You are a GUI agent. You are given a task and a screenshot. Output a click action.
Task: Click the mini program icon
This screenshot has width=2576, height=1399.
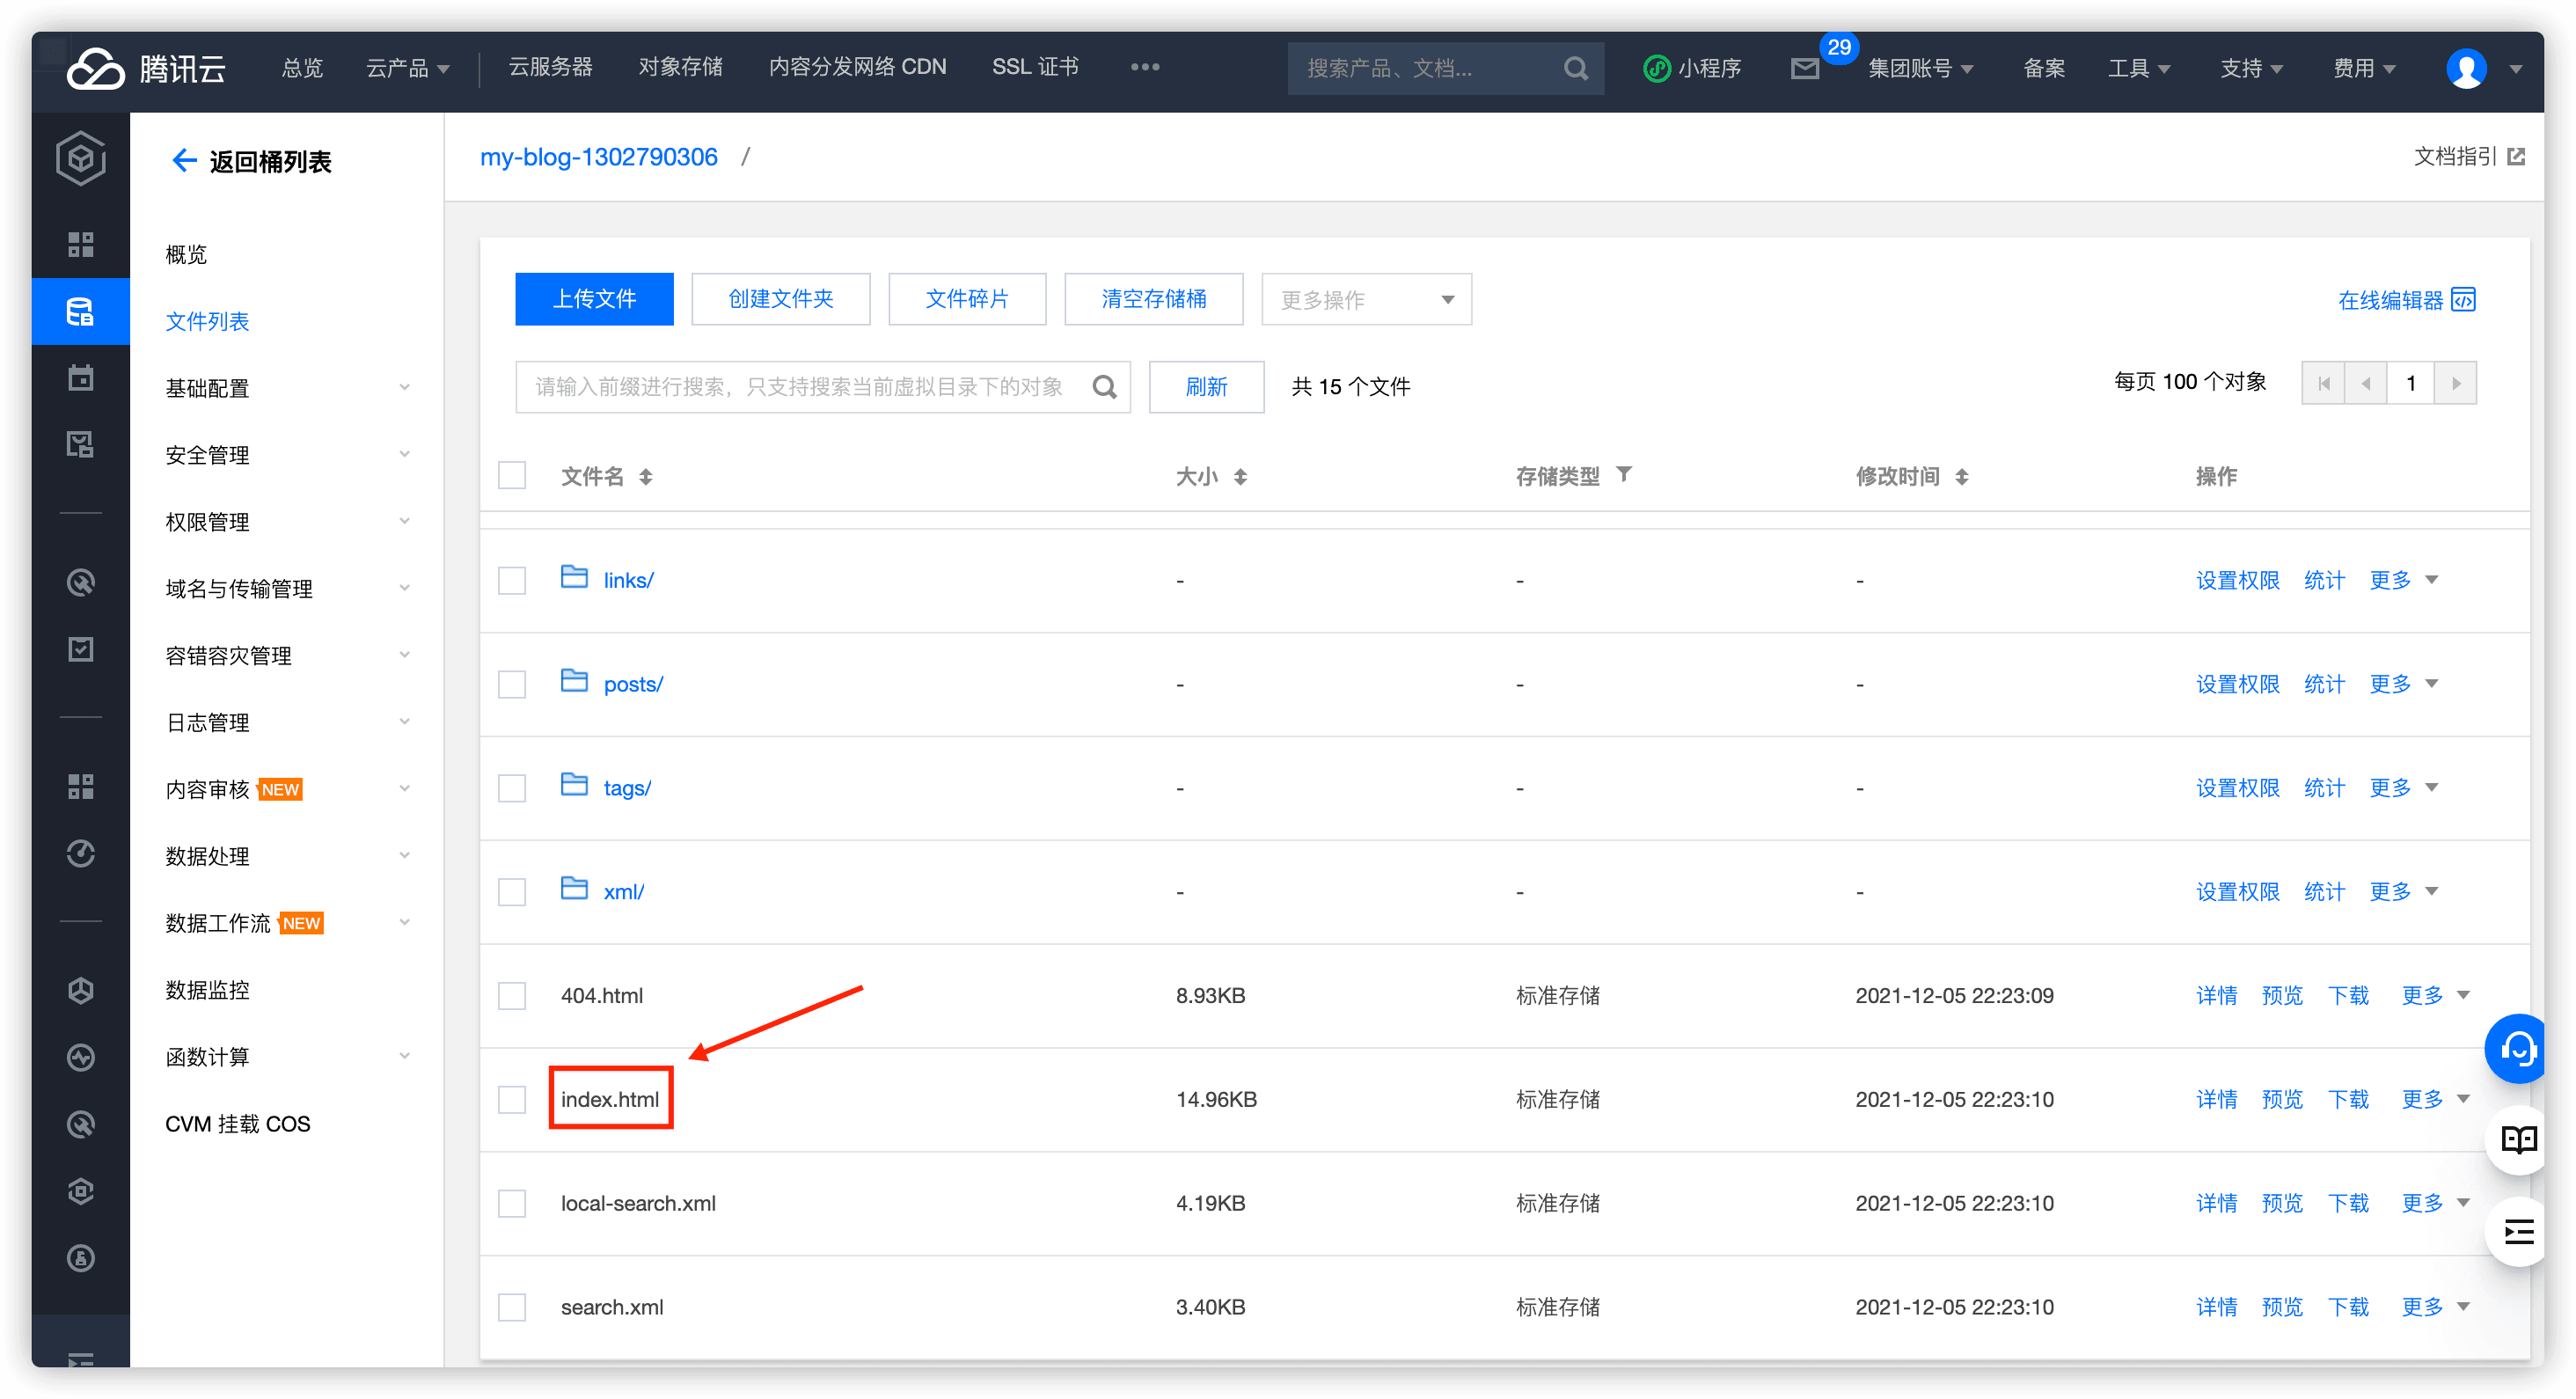click(1657, 68)
